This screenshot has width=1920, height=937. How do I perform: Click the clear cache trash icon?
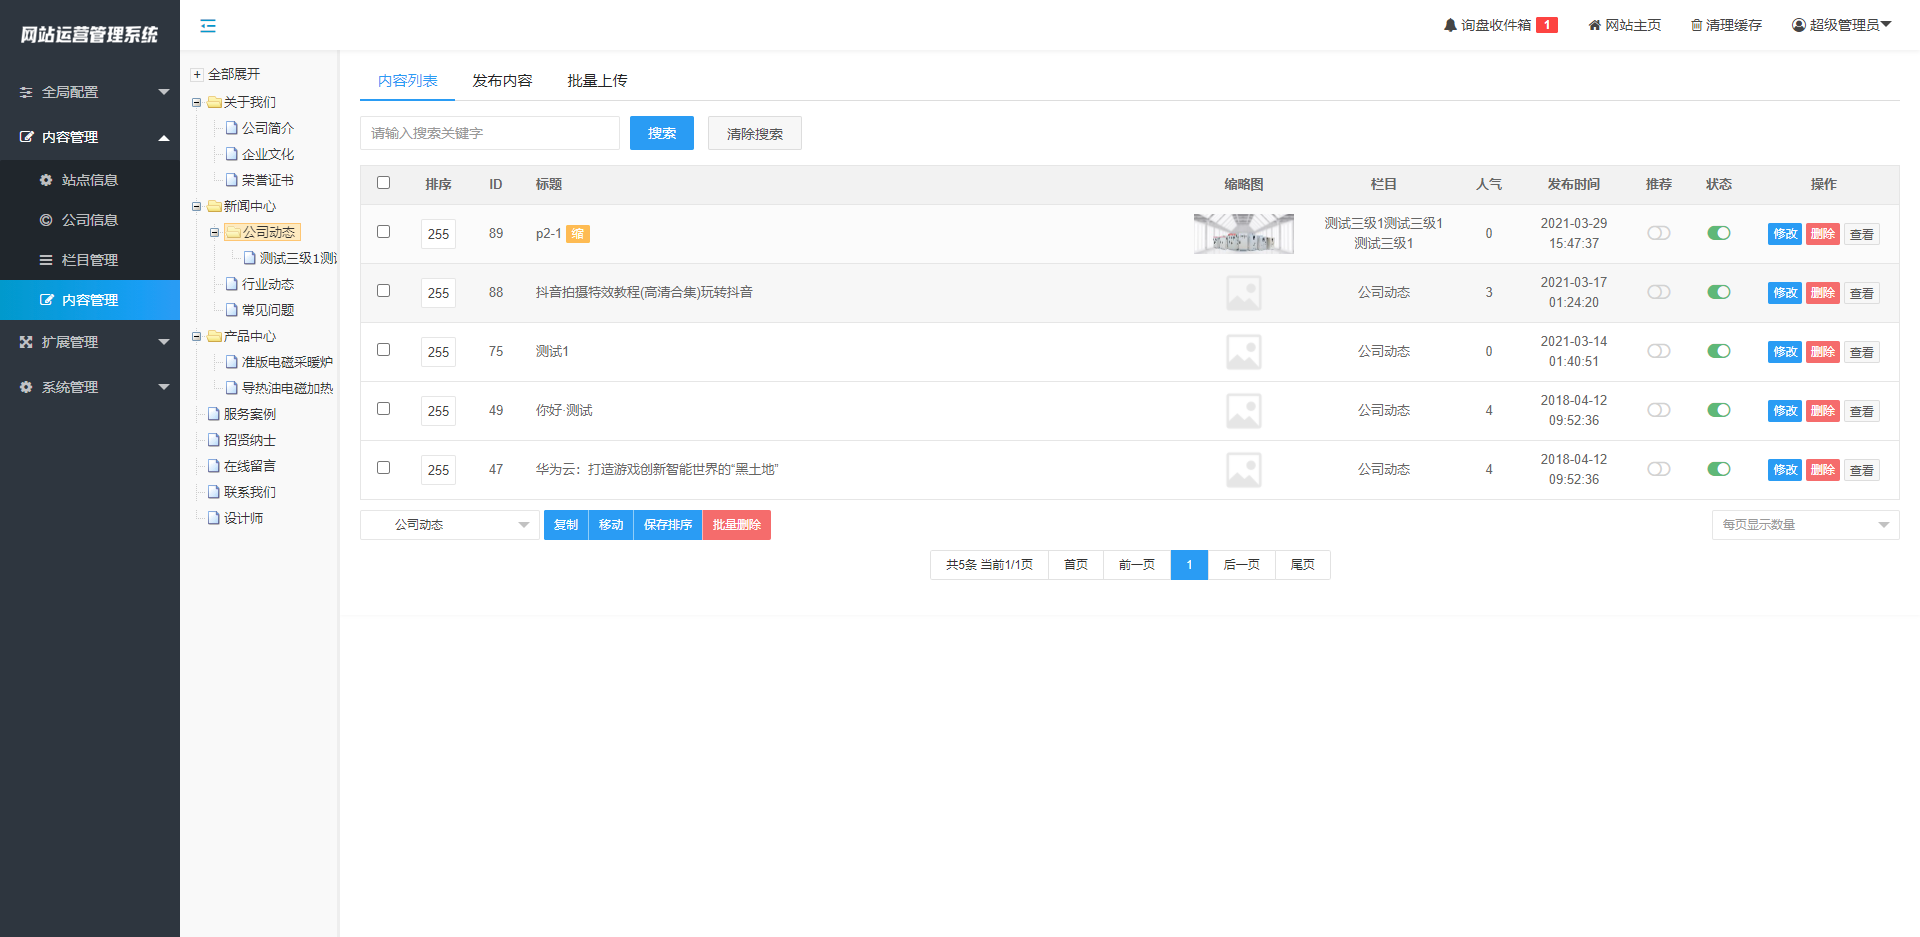coord(1696,25)
